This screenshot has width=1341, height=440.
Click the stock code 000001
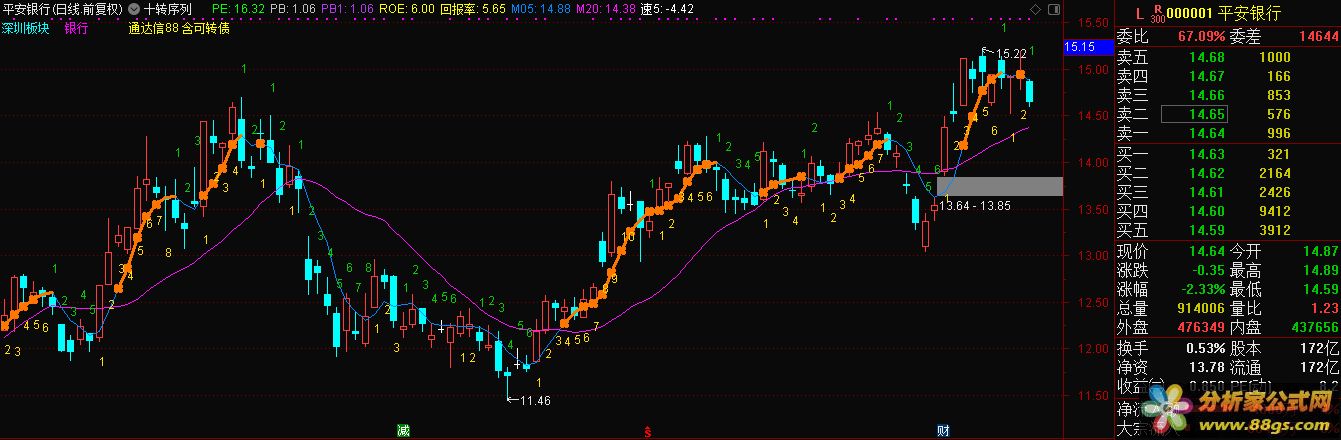(1190, 12)
